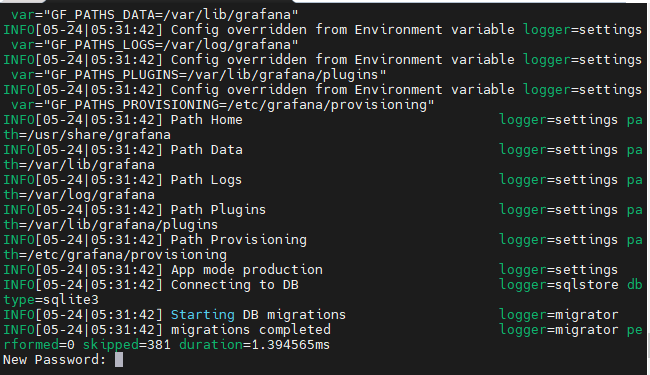Click the 'Path Provisioning' log message
Viewport: 650px width, 375px height.
239,240
